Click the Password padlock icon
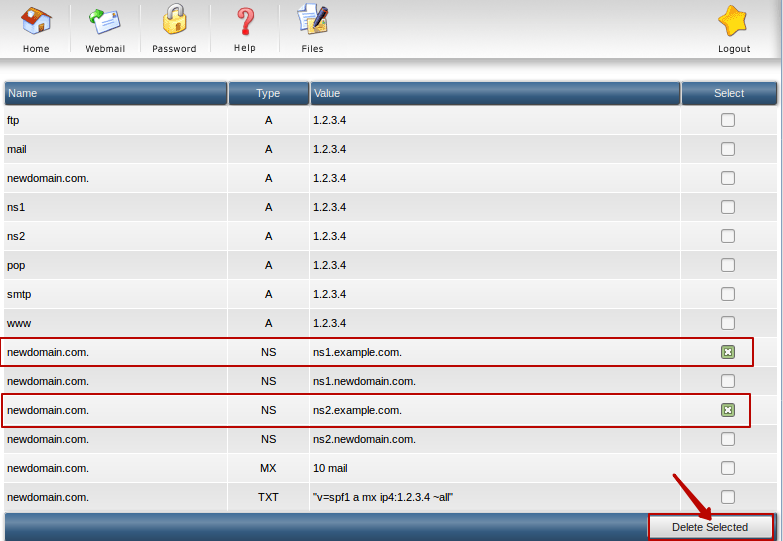Viewport: 783px width, 541px height. [x=174, y=21]
